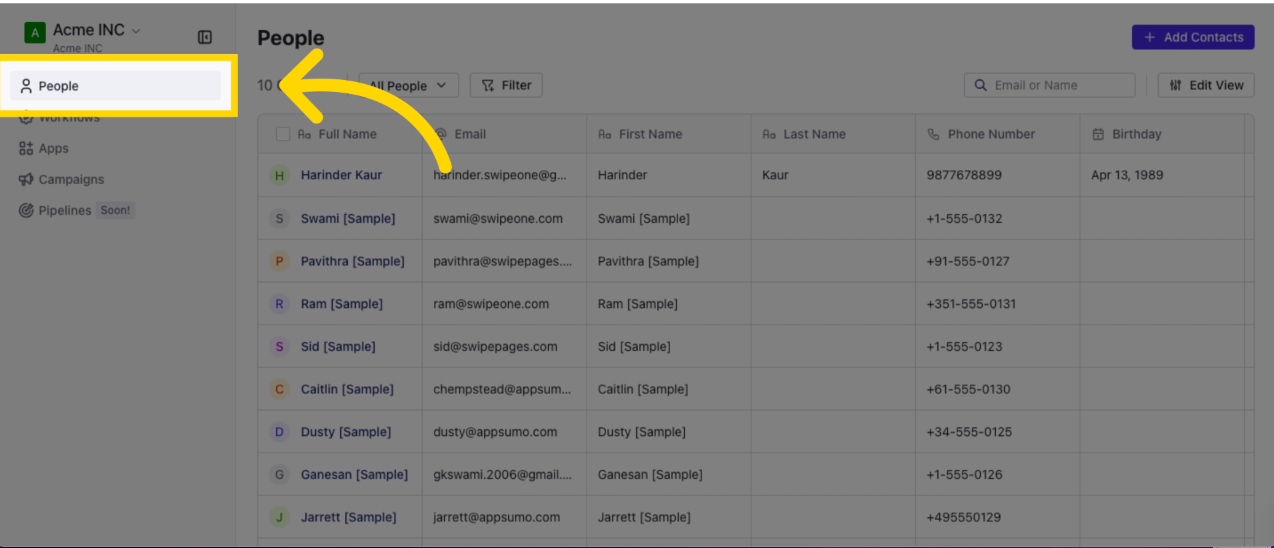Click the Acme INC workspace avatar
The image size is (1274, 548).
tap(35, 33)
